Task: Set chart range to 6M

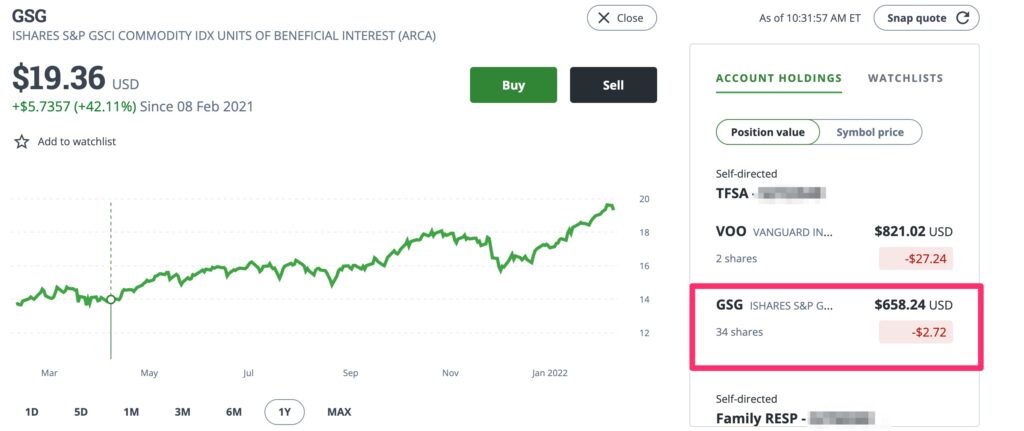Action: 234,412
